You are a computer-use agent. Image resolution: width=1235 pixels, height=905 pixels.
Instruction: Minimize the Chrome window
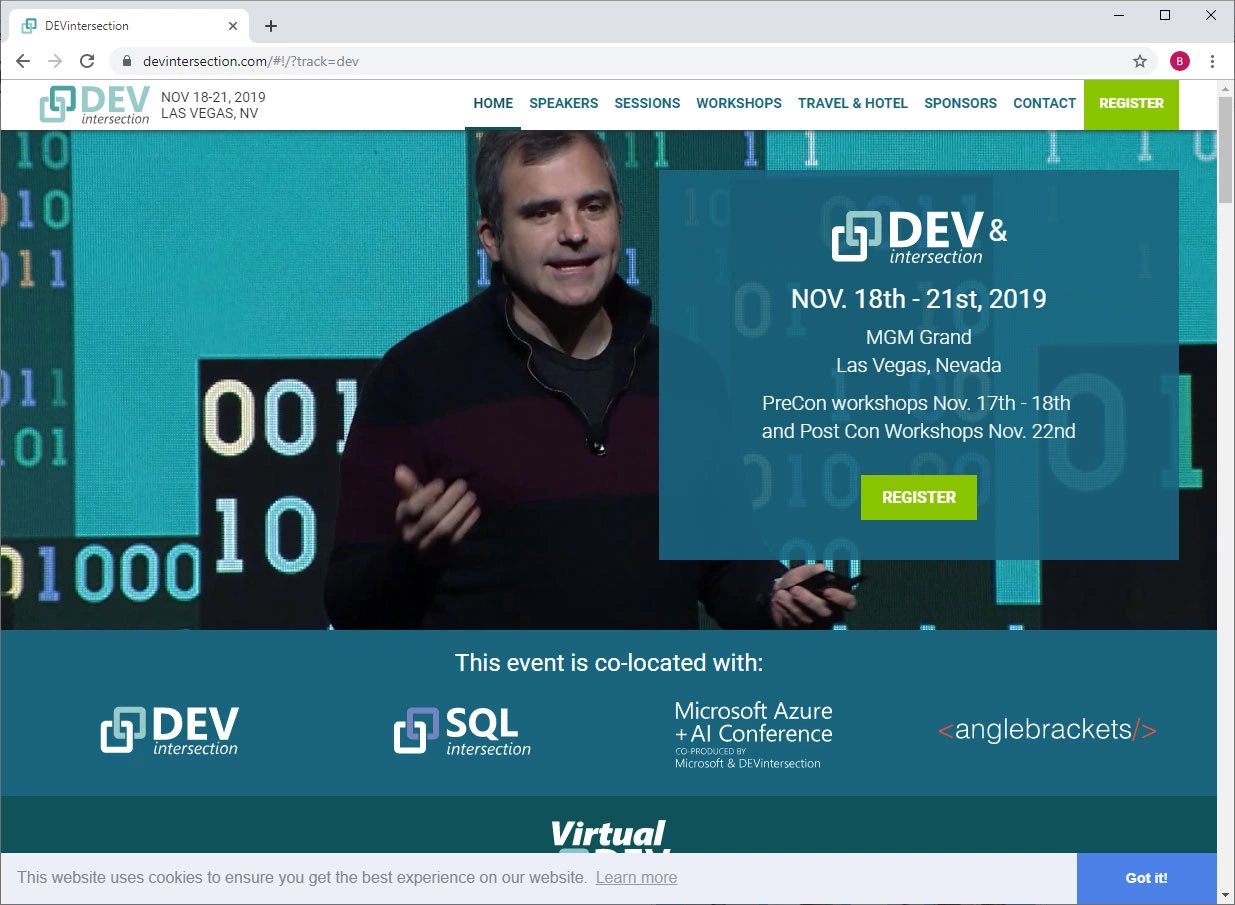coord(1118,15)
